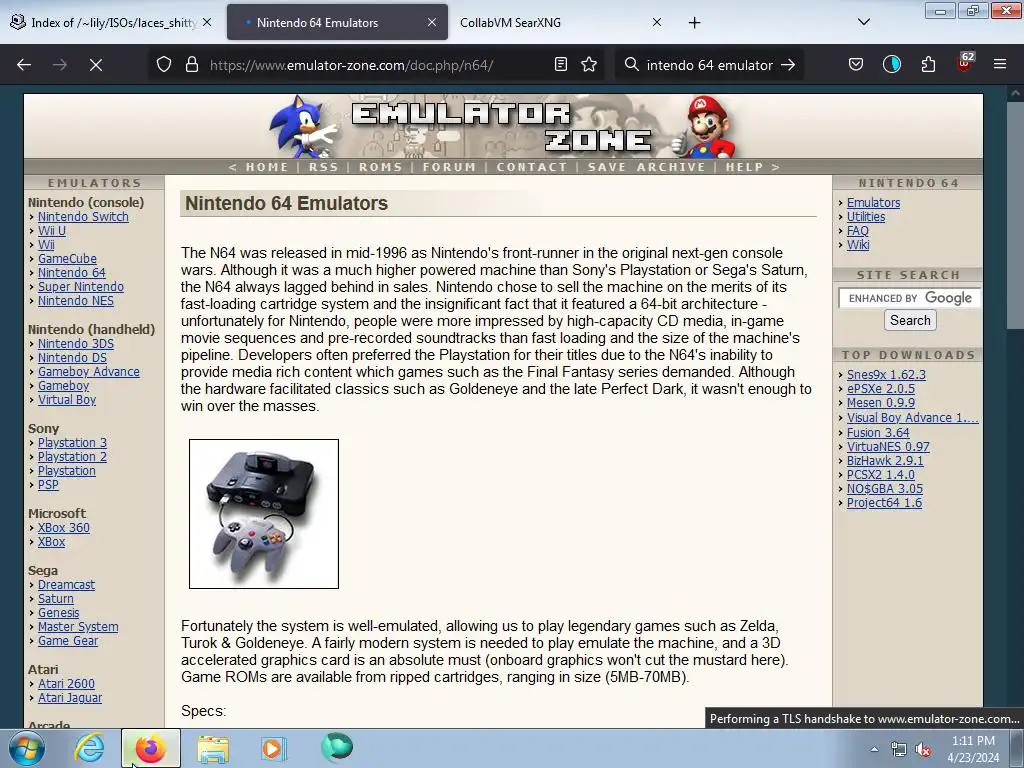
Task: Open Project64 1.6 top download
Action: tap(884, 503)
